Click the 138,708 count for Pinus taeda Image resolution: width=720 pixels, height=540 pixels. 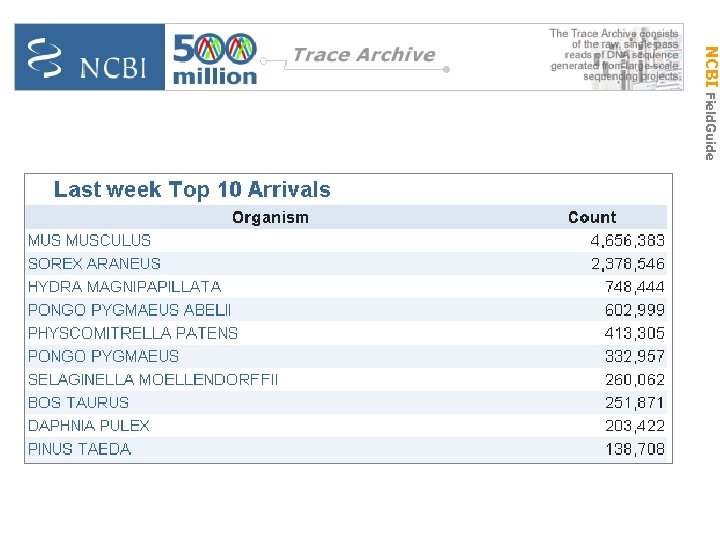click(634, 449)
